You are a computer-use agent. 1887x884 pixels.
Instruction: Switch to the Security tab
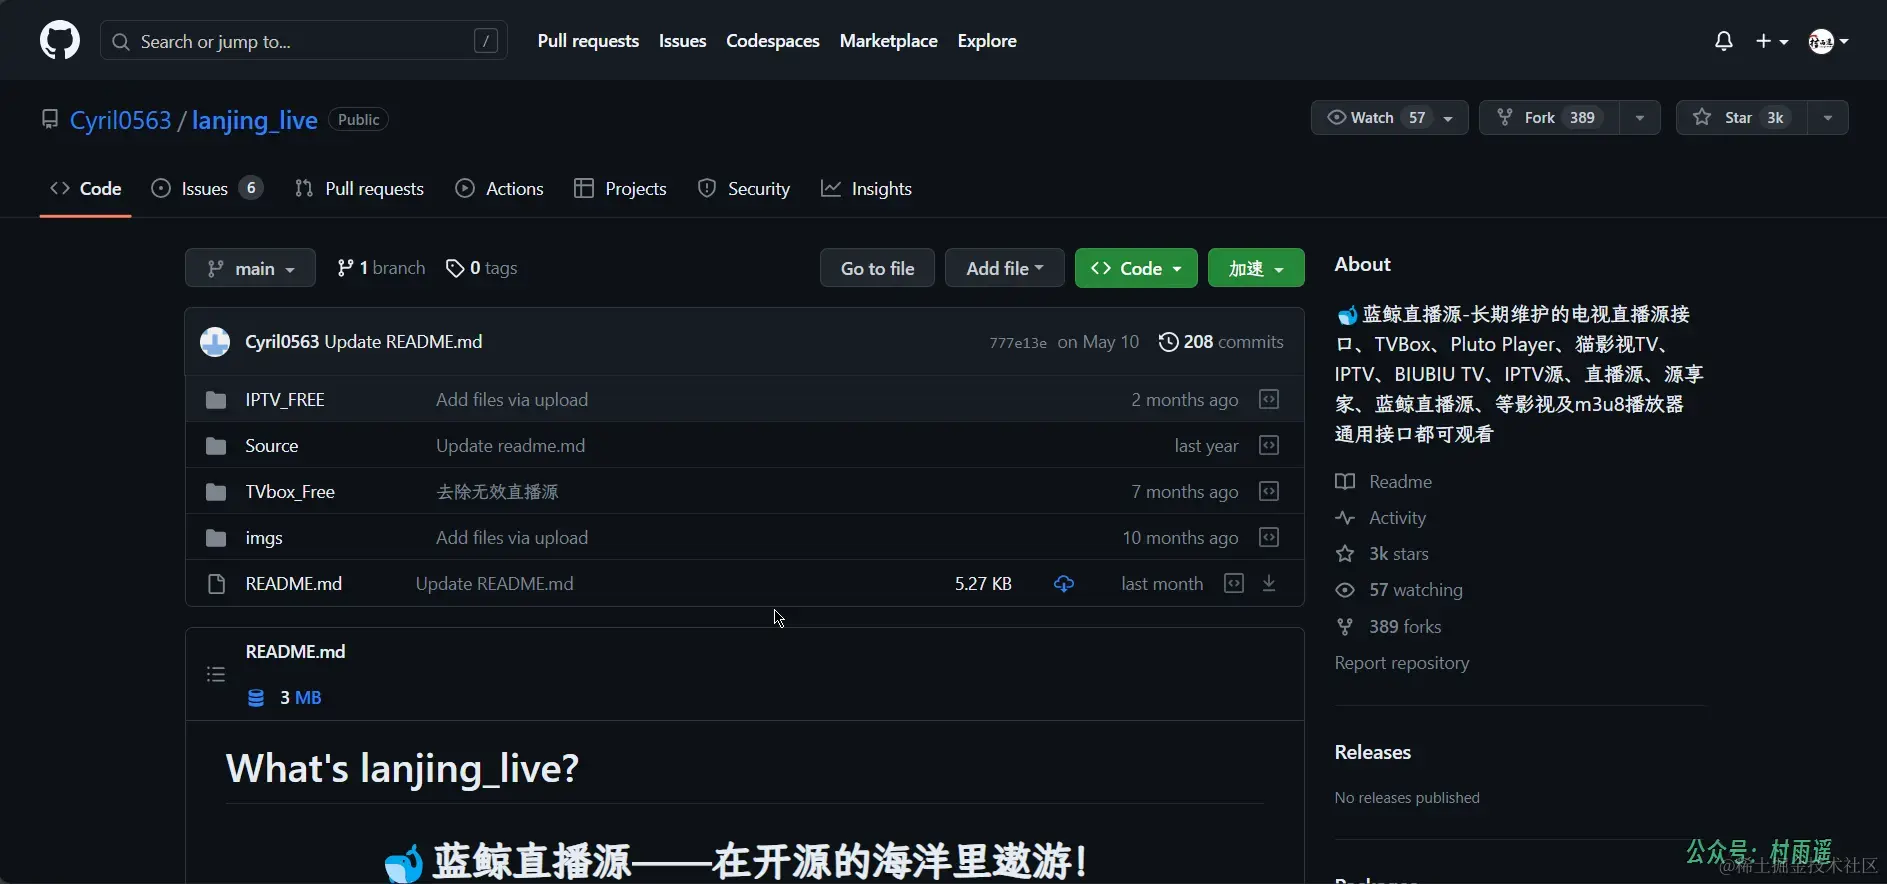coord(743,189)
